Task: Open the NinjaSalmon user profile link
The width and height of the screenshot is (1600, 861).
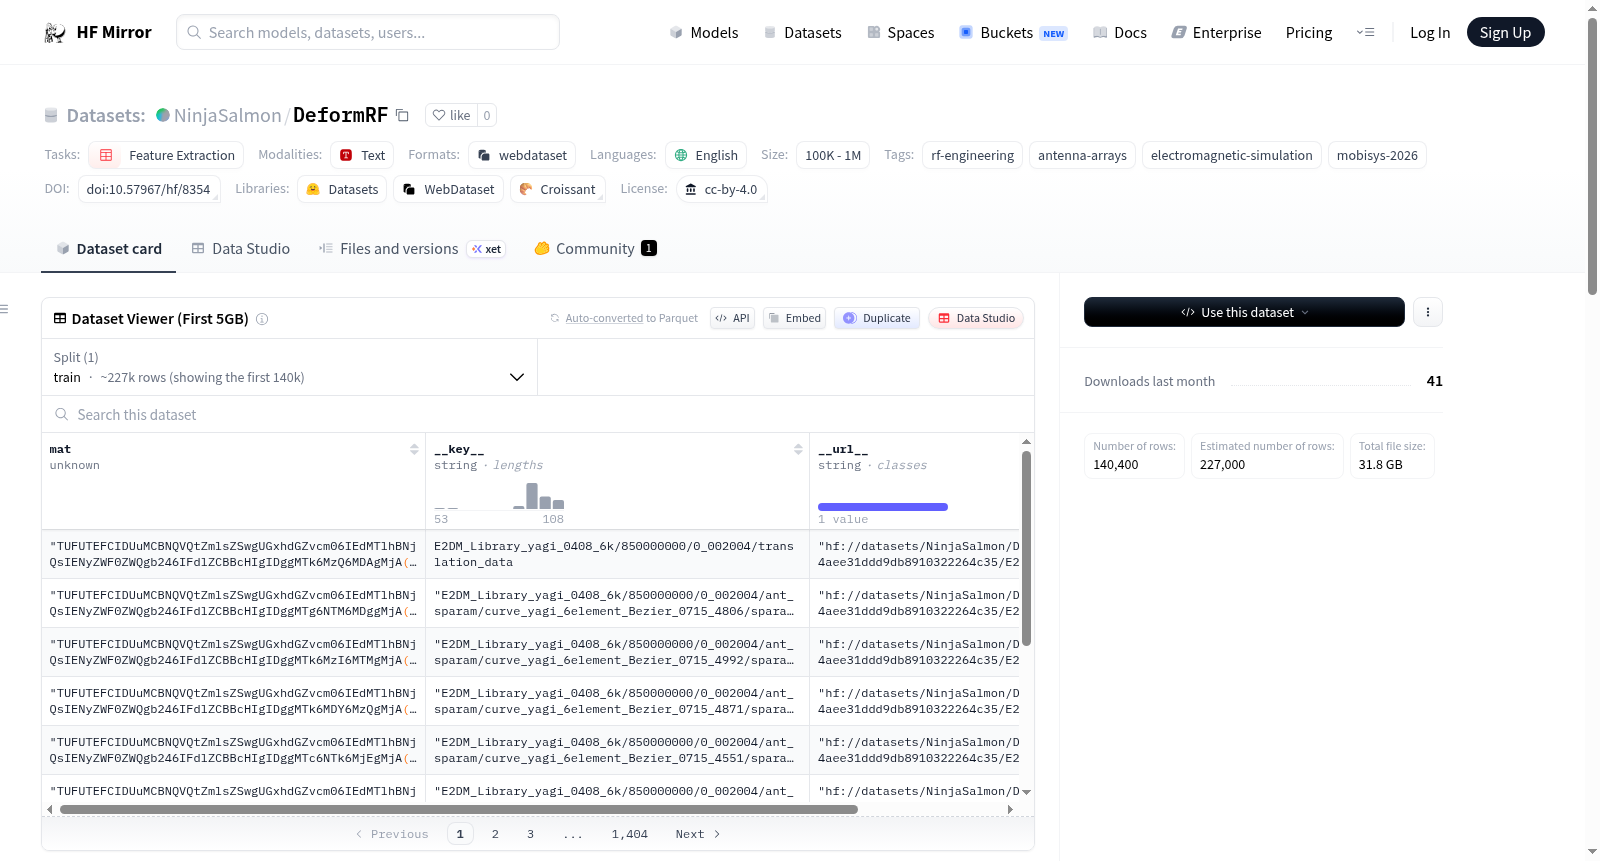Action: [x=228, y=115]
